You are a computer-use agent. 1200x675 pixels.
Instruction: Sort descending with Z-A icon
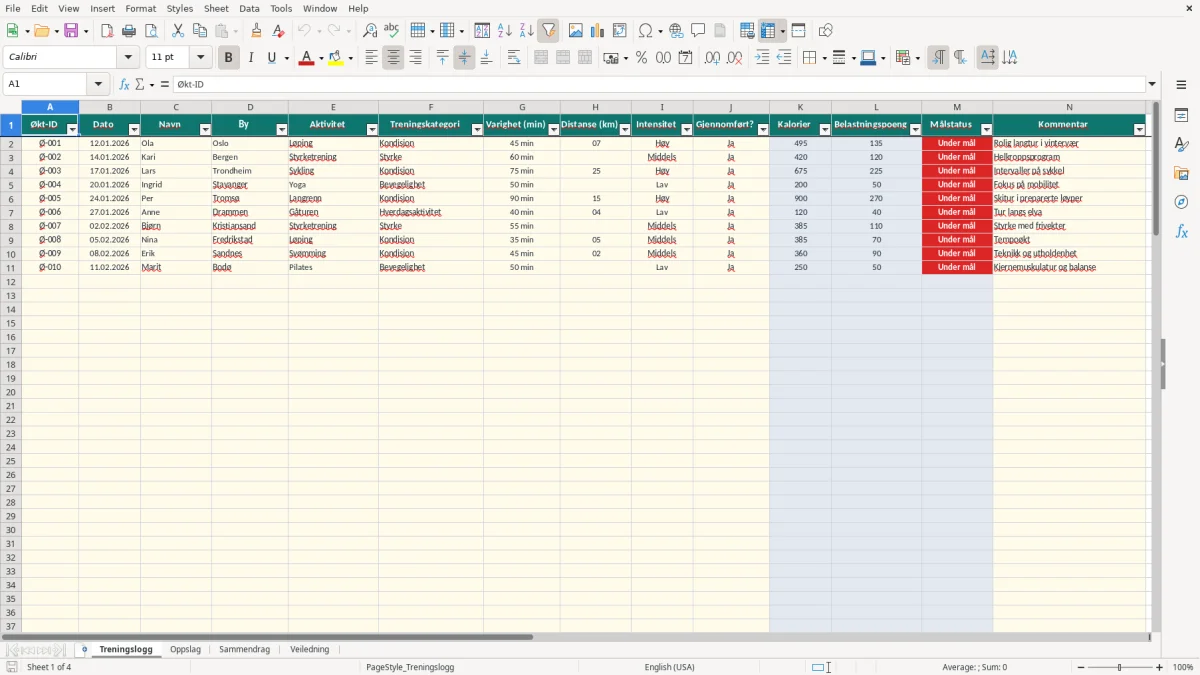[526, 31]
